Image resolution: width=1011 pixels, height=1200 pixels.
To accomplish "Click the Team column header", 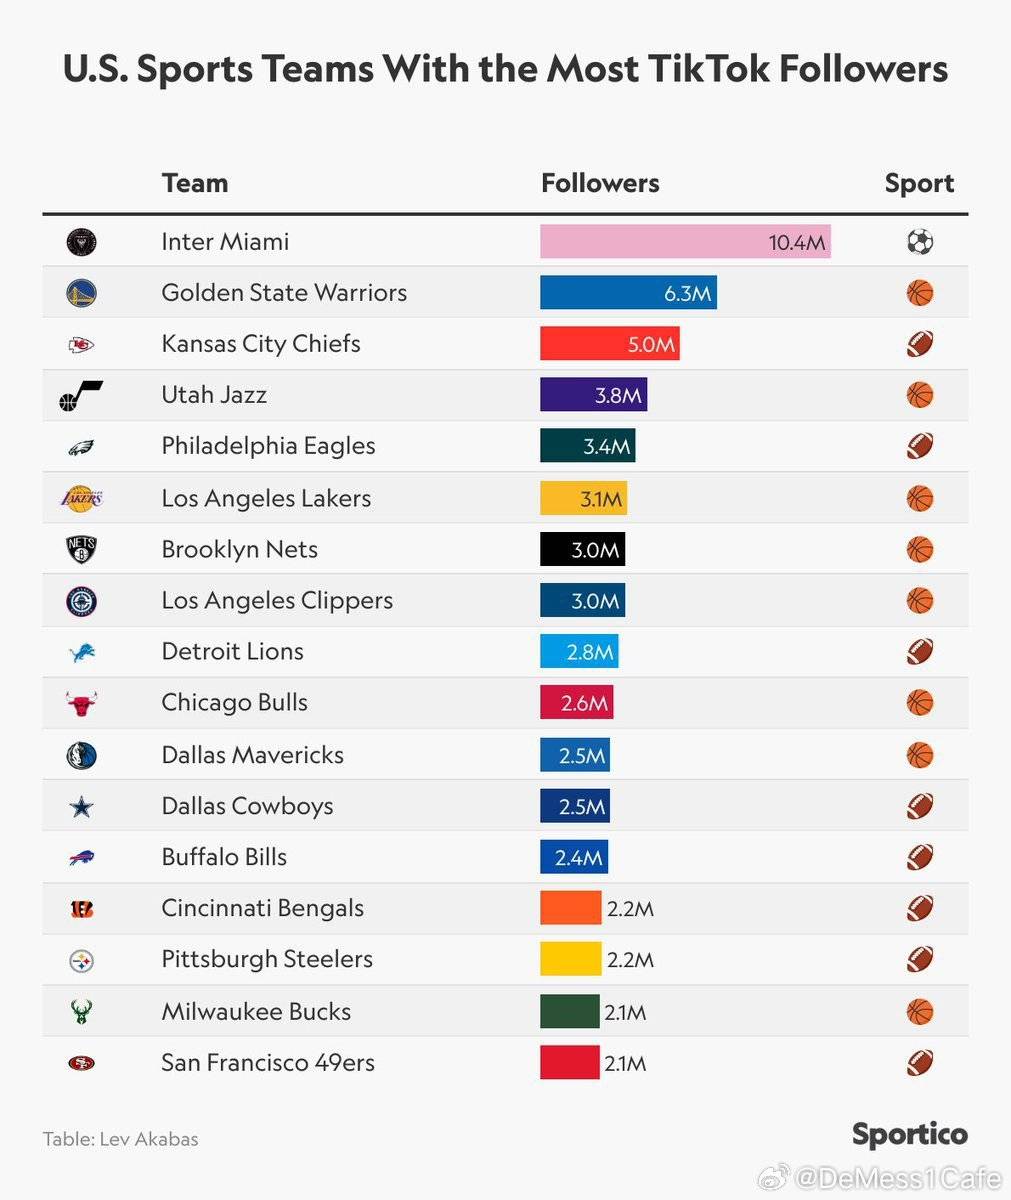I will tap(195, 183).
